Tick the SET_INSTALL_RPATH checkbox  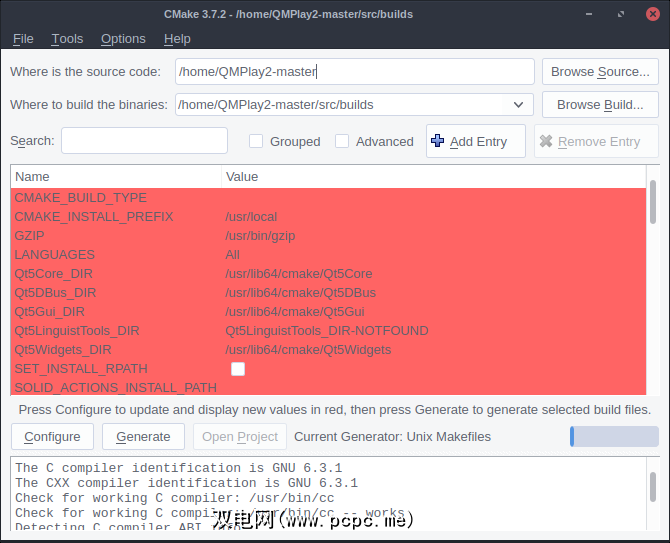coord(238,369)
